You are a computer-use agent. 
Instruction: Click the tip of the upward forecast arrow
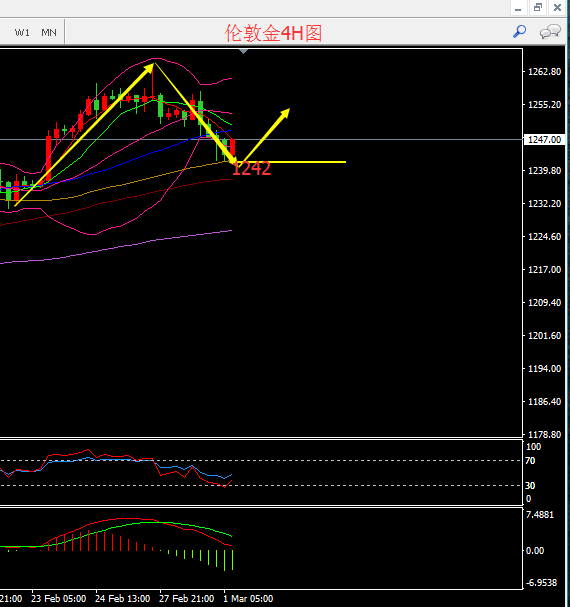click(288, 110)
